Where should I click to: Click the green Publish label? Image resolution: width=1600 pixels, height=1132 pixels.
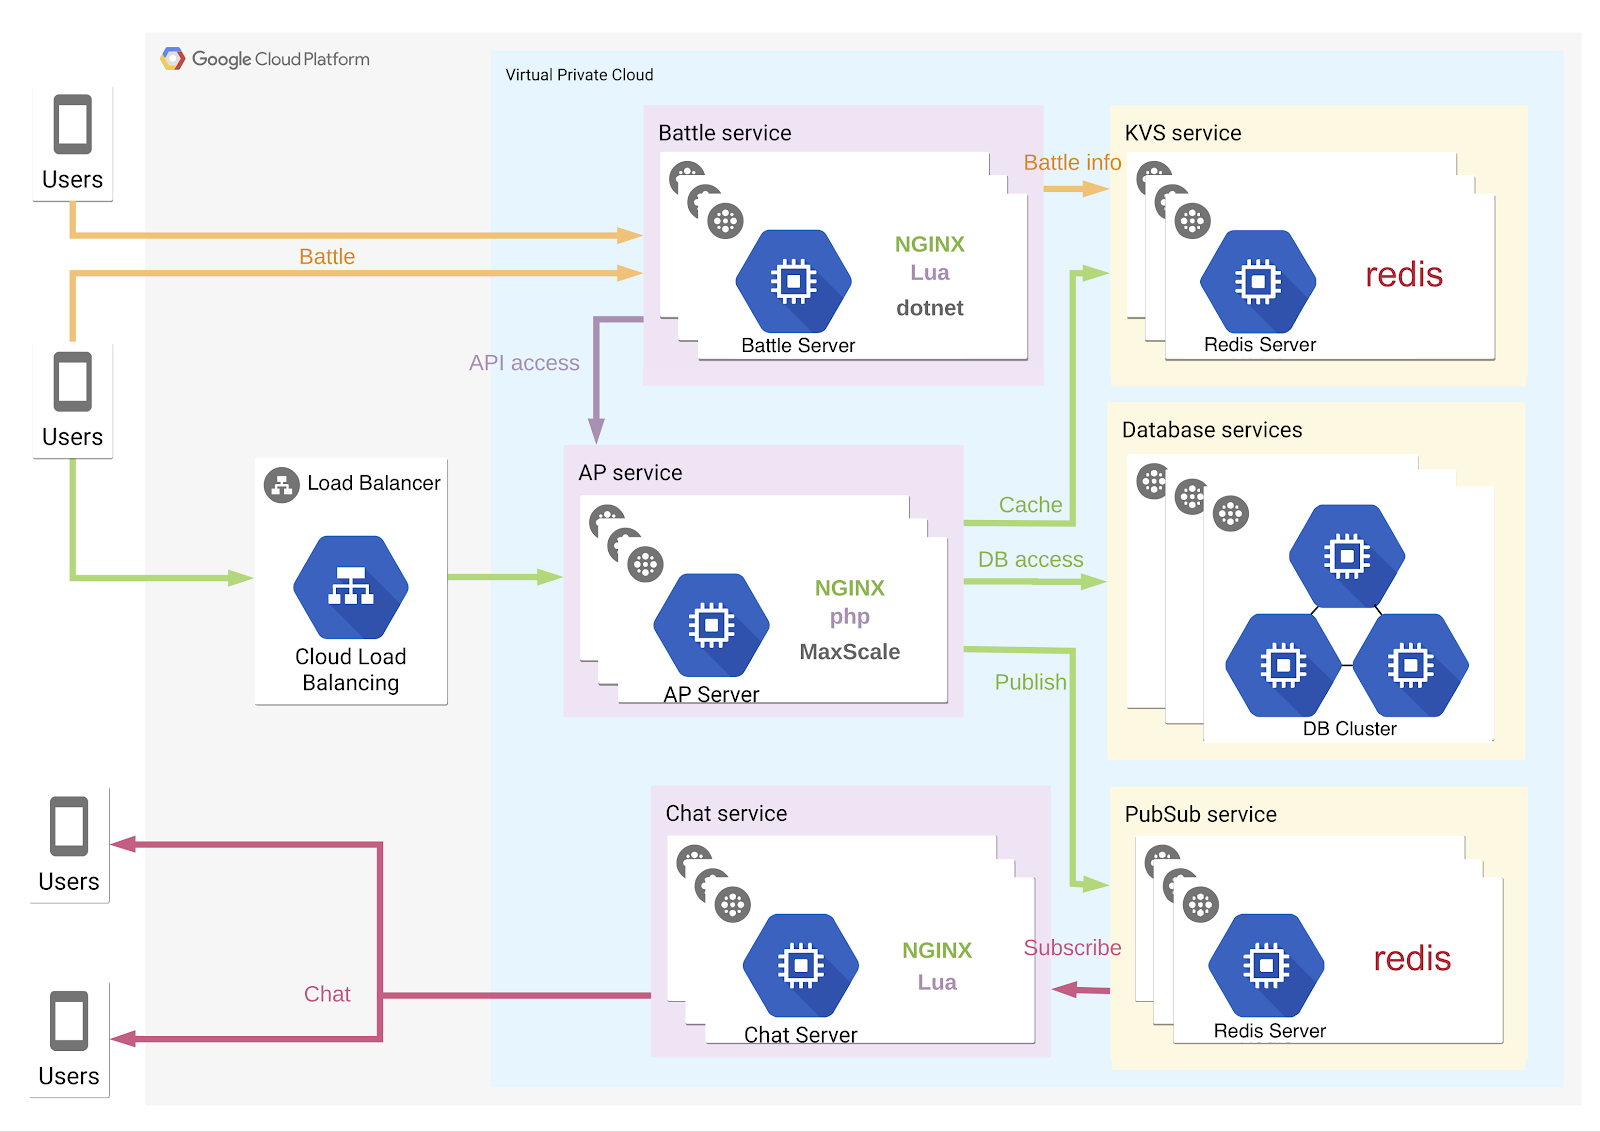pos(1030,682)
